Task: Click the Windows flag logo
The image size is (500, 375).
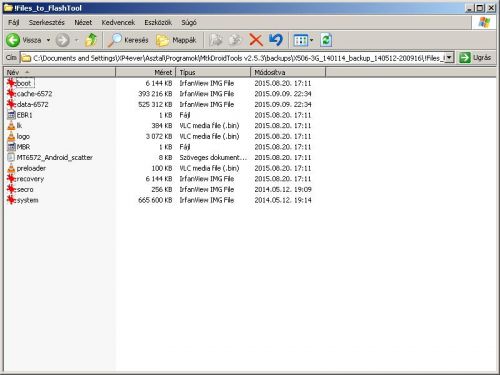Action: coord(484,23)
